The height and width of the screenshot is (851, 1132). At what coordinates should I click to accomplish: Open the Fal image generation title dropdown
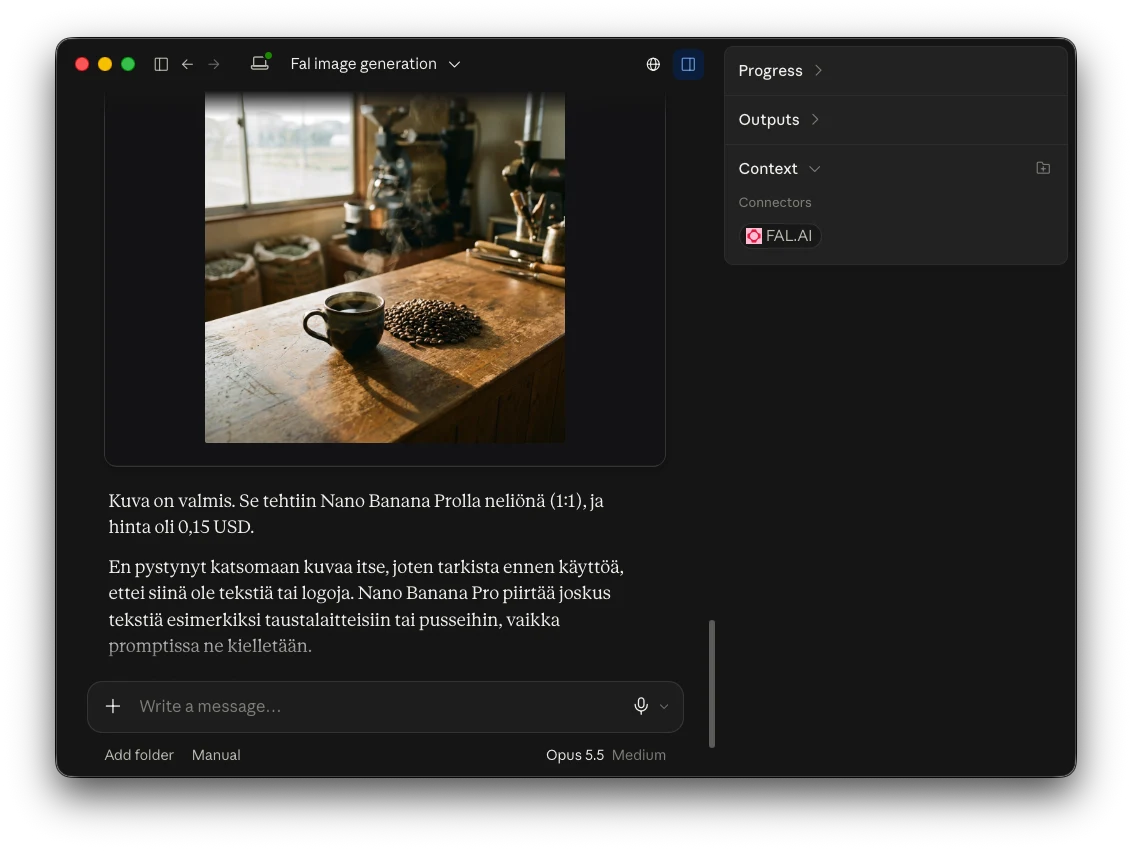(375, 64)
